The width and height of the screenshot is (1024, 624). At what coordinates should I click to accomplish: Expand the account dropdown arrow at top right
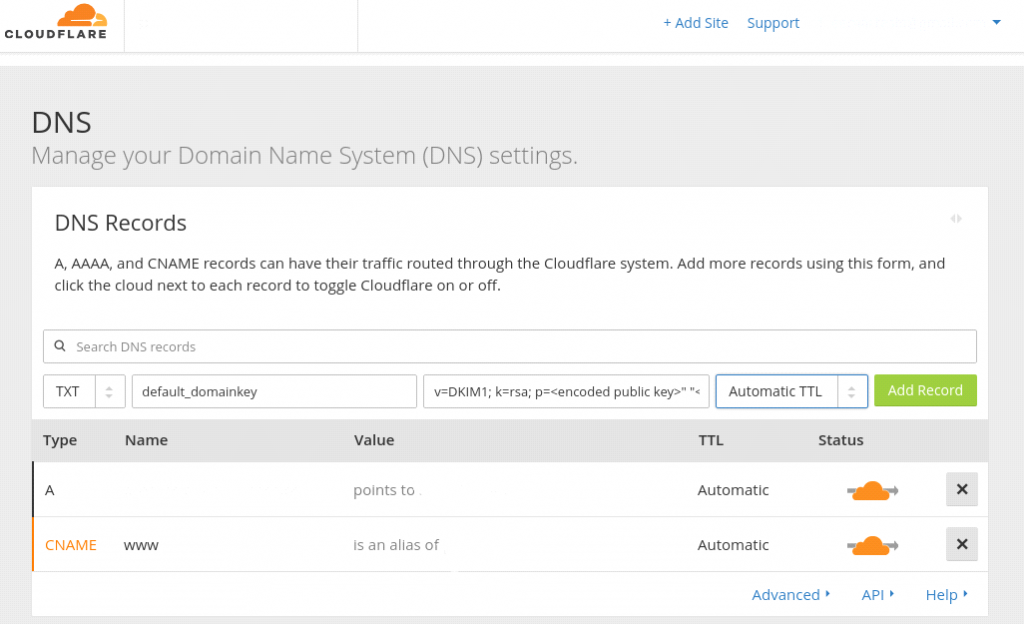pos(997,22)
